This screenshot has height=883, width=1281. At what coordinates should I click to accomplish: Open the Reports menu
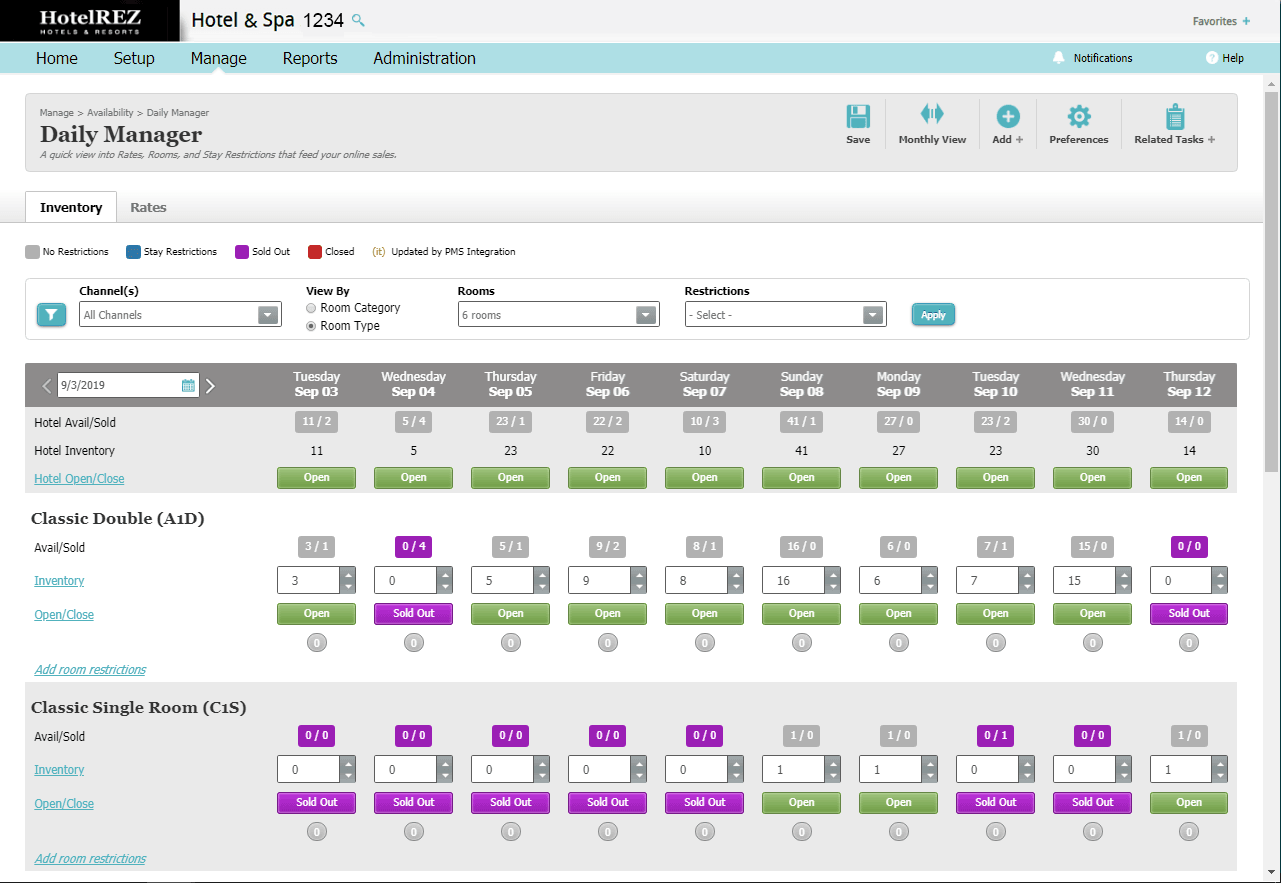pyautogui.click(x=310, y=58)
